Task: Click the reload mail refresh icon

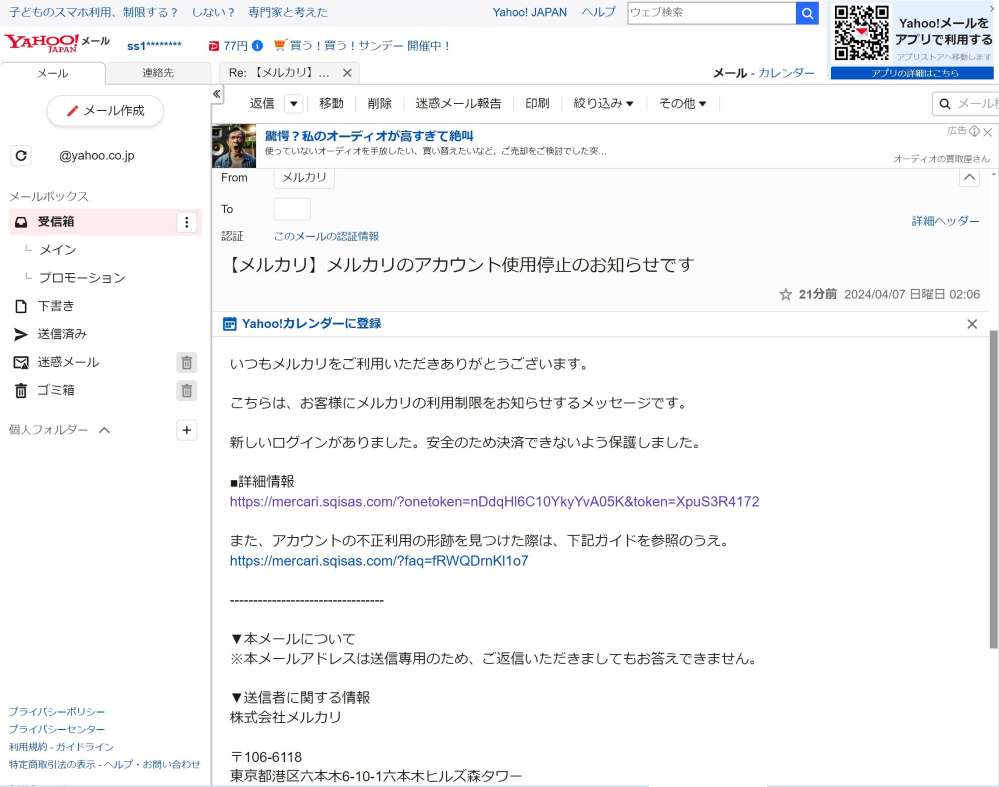Action: pyautogui.click(x=21, y=155)
